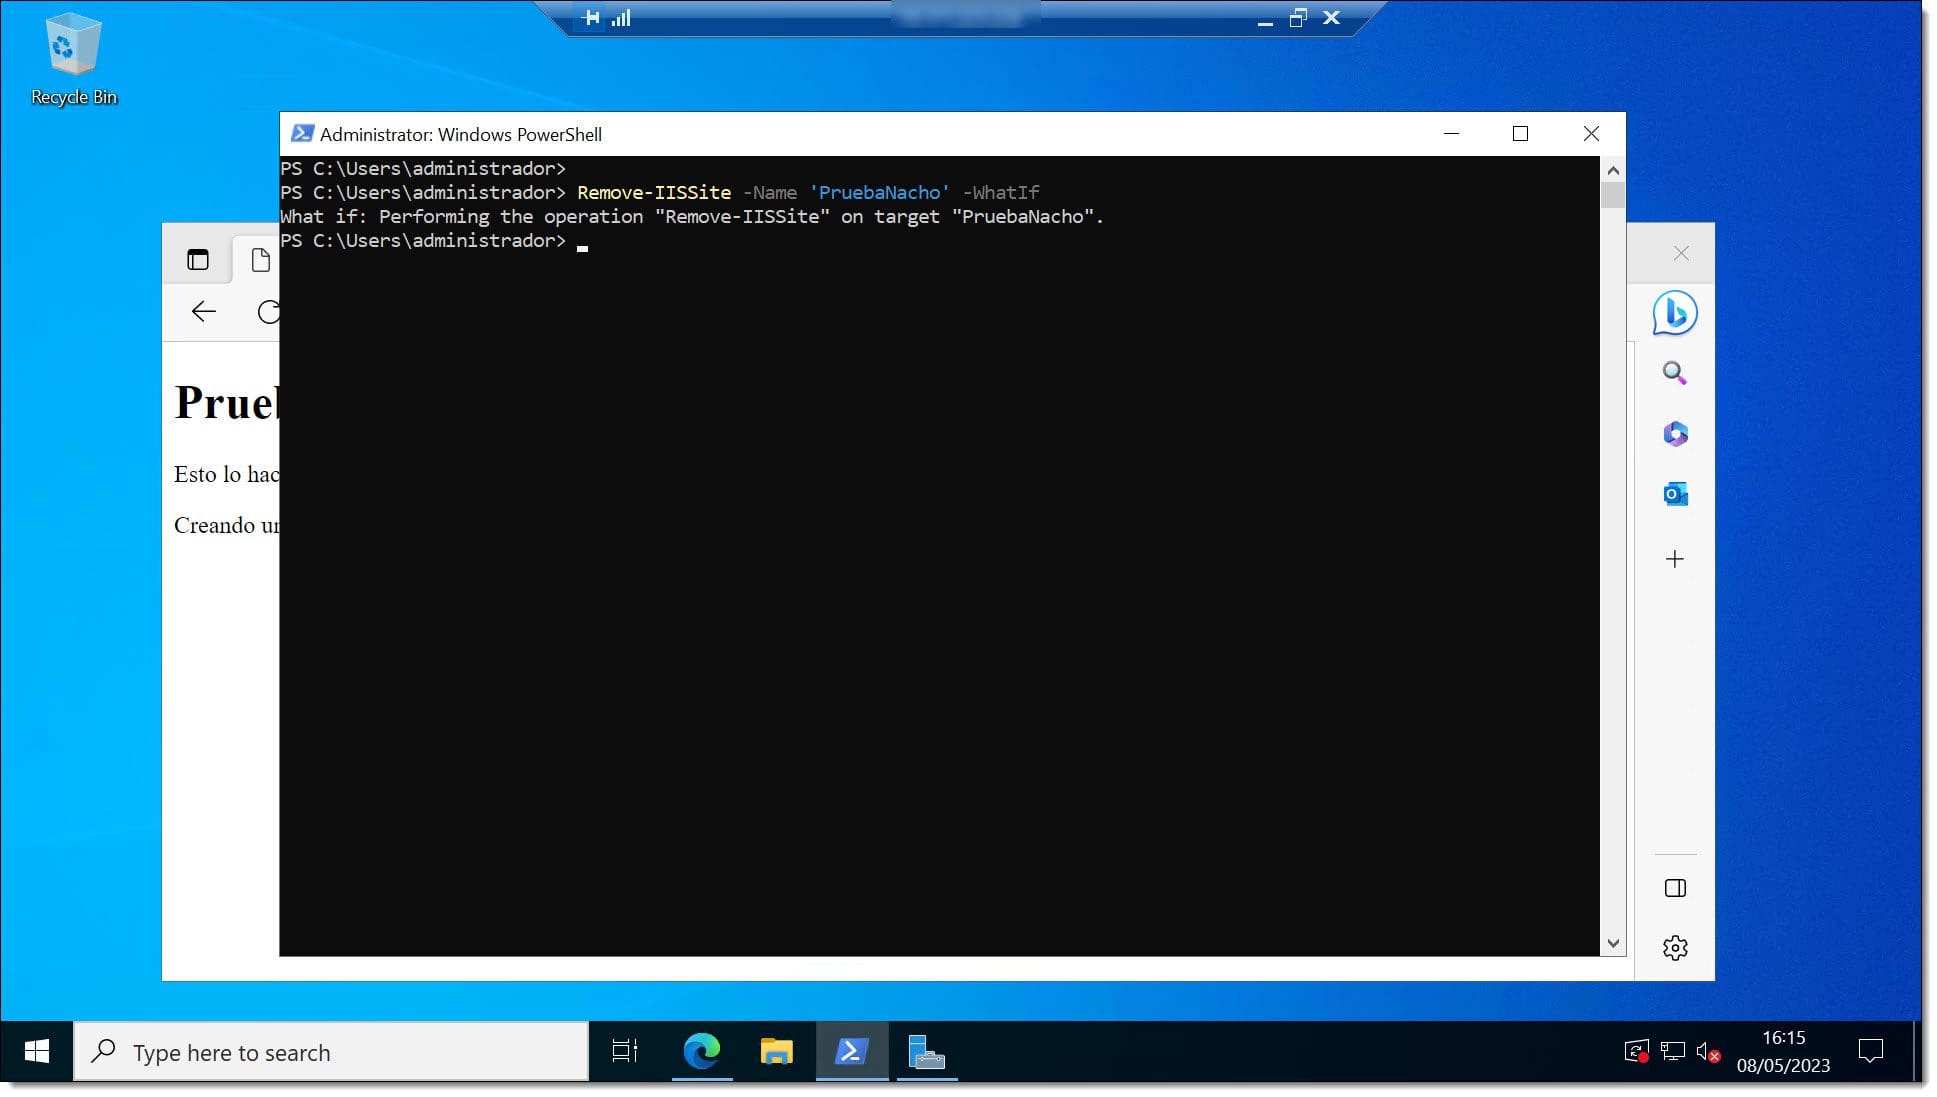Click the system tray volume icon
The height and width of the screenshot is (1097, 1937).
pos(1707,1052)
